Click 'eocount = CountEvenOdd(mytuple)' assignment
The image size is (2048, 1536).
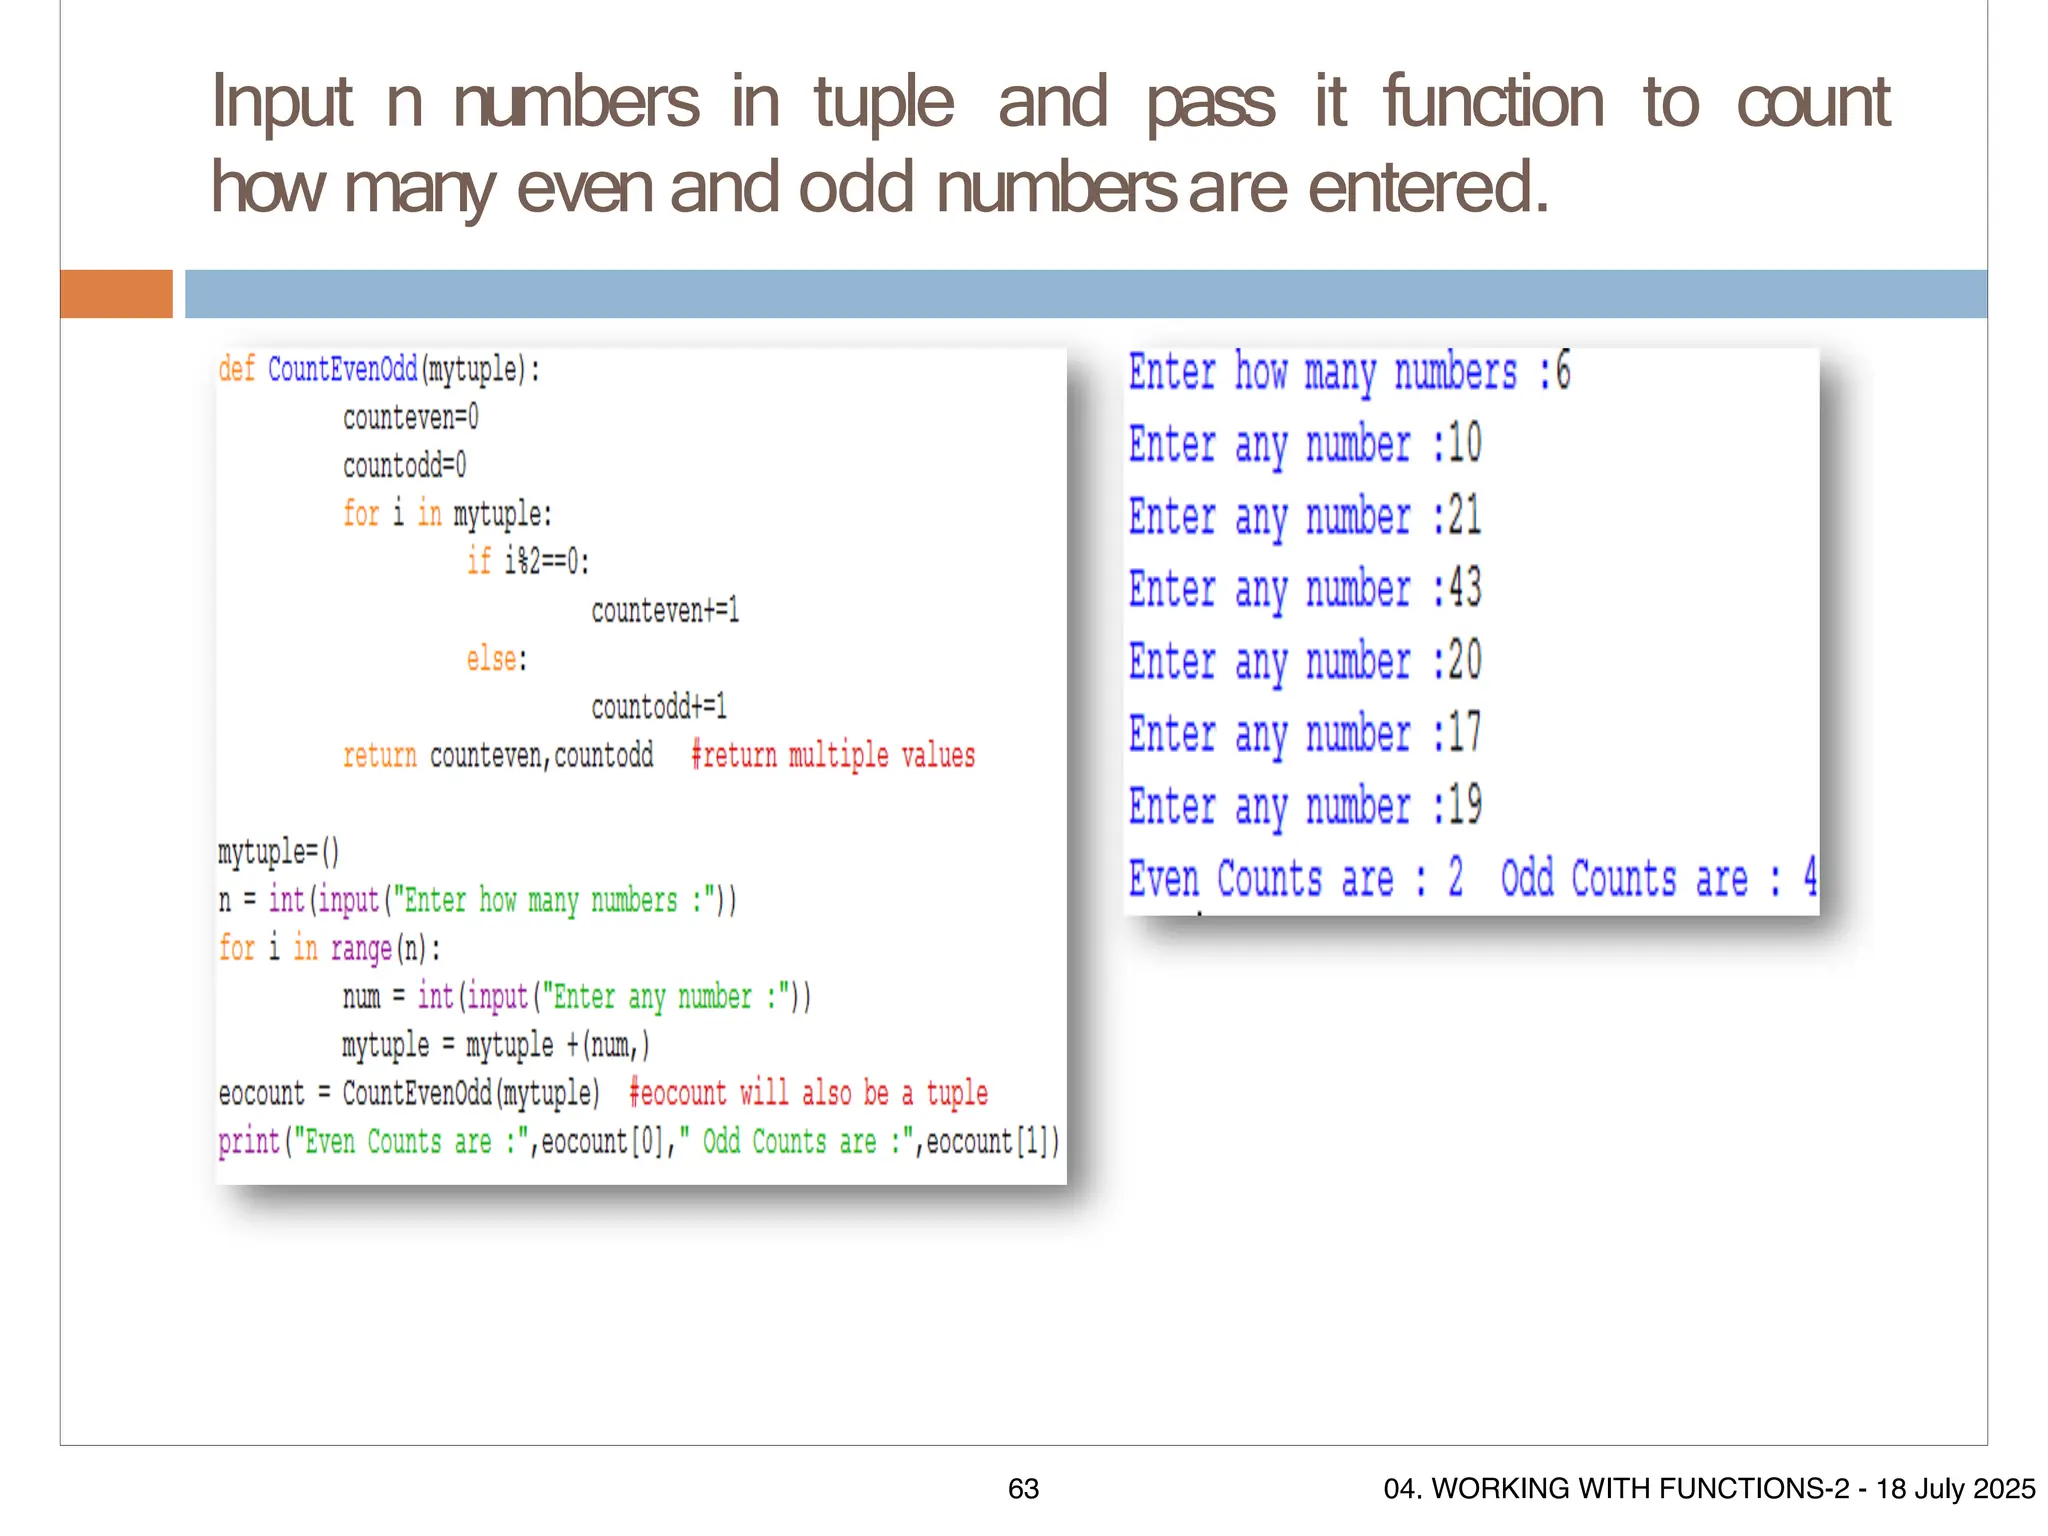tap(409, 1093)
